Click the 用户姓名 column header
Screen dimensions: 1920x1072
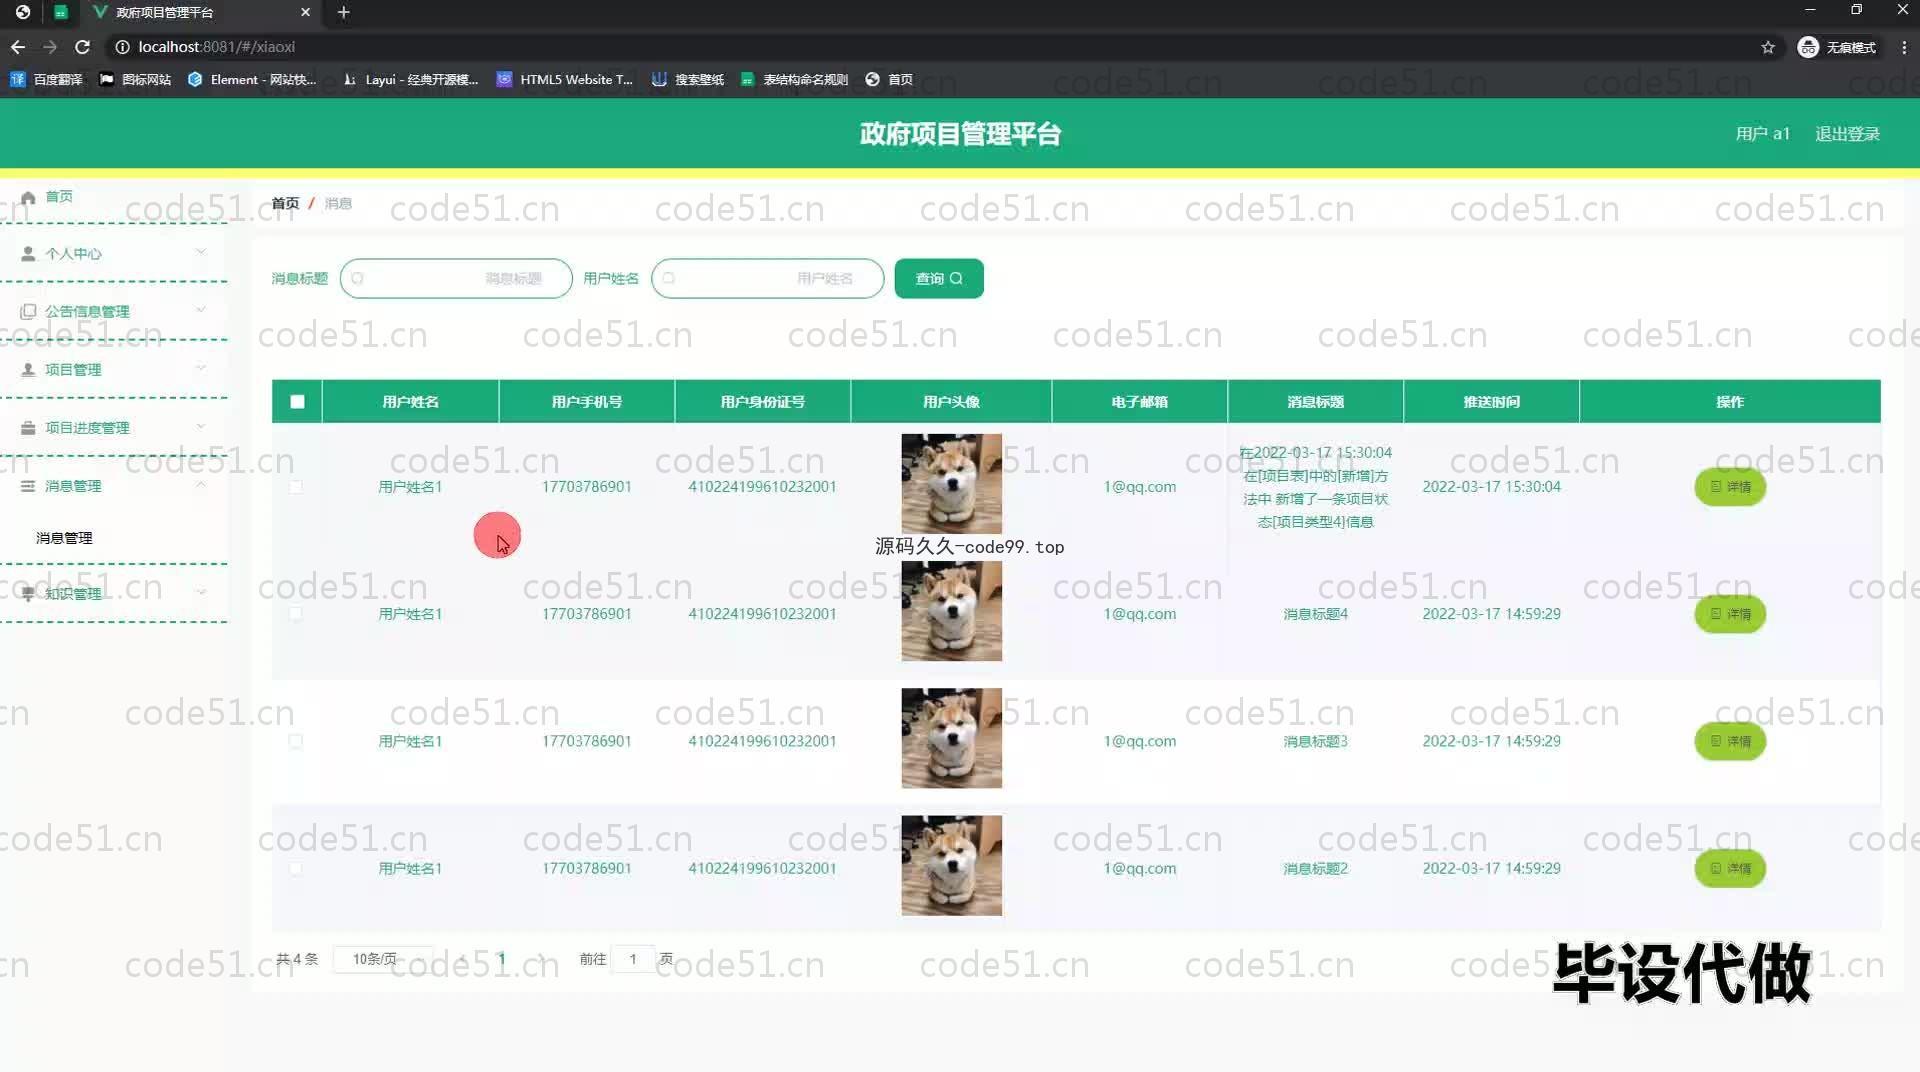(x=410, y=402)
